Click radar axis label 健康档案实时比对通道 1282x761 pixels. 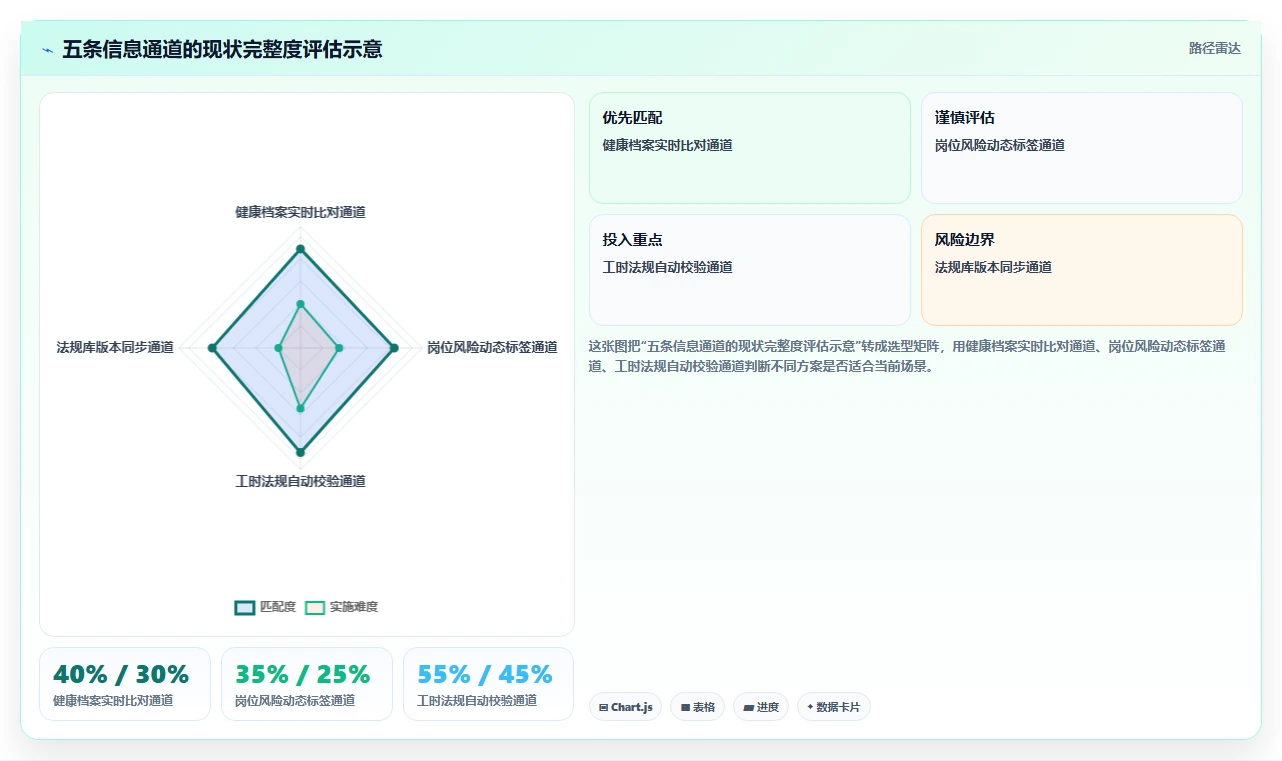coord(300,212)
